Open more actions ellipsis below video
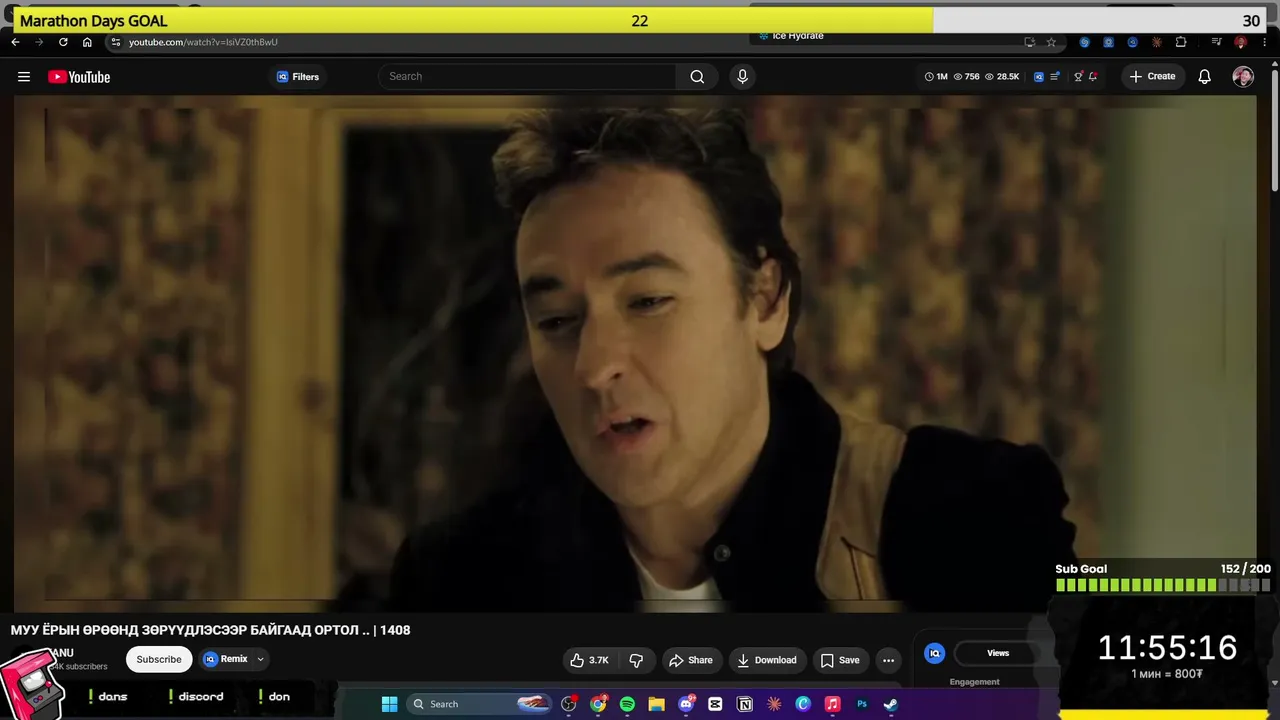This screenshot has width=1280, height=720. [x=888, y=660]
